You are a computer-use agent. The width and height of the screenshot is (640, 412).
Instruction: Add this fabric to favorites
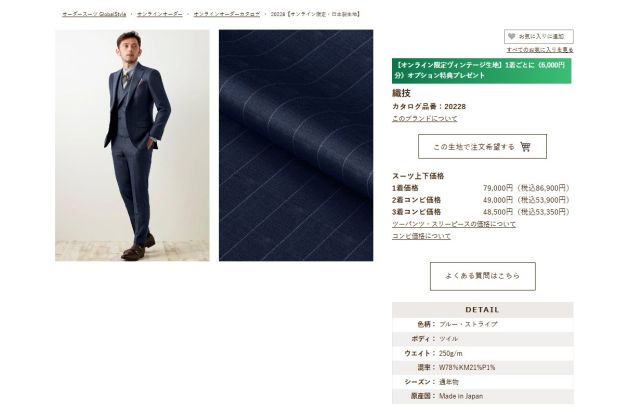(538, 36)
